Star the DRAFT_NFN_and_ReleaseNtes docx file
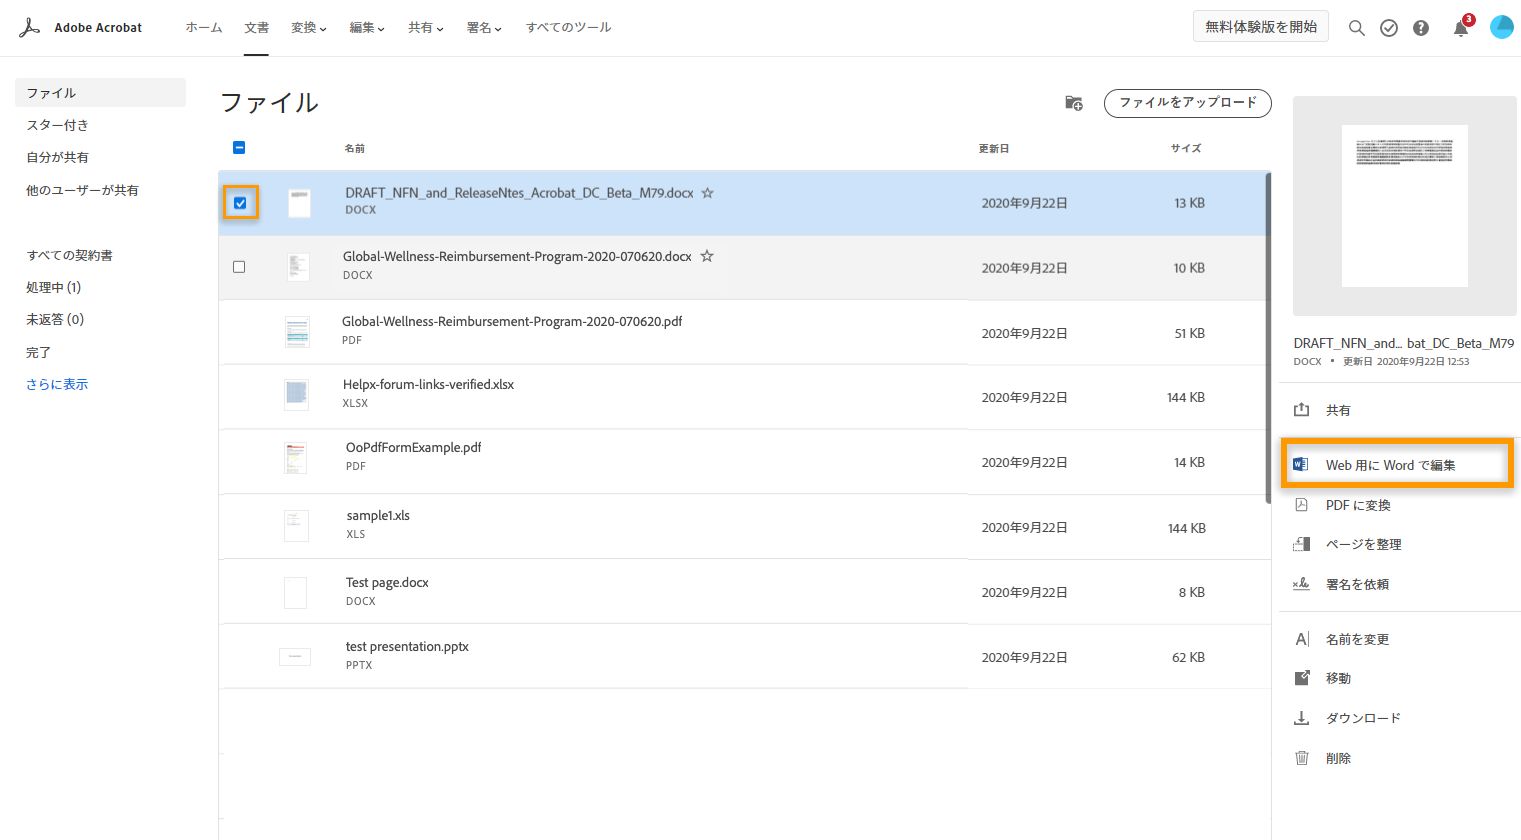Viewport: 1521px width, 840px height. [x=707, y=193]
